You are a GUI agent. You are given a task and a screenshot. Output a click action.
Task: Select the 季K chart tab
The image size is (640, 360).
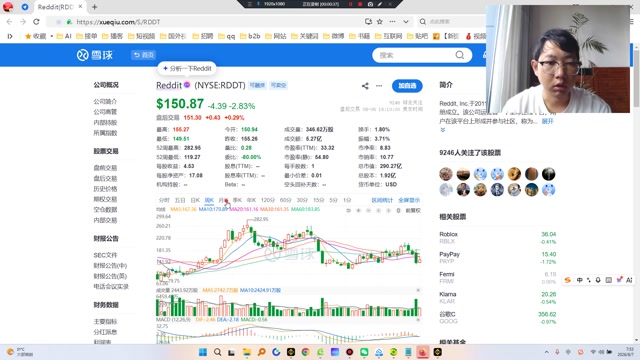[x=237, y=200]
